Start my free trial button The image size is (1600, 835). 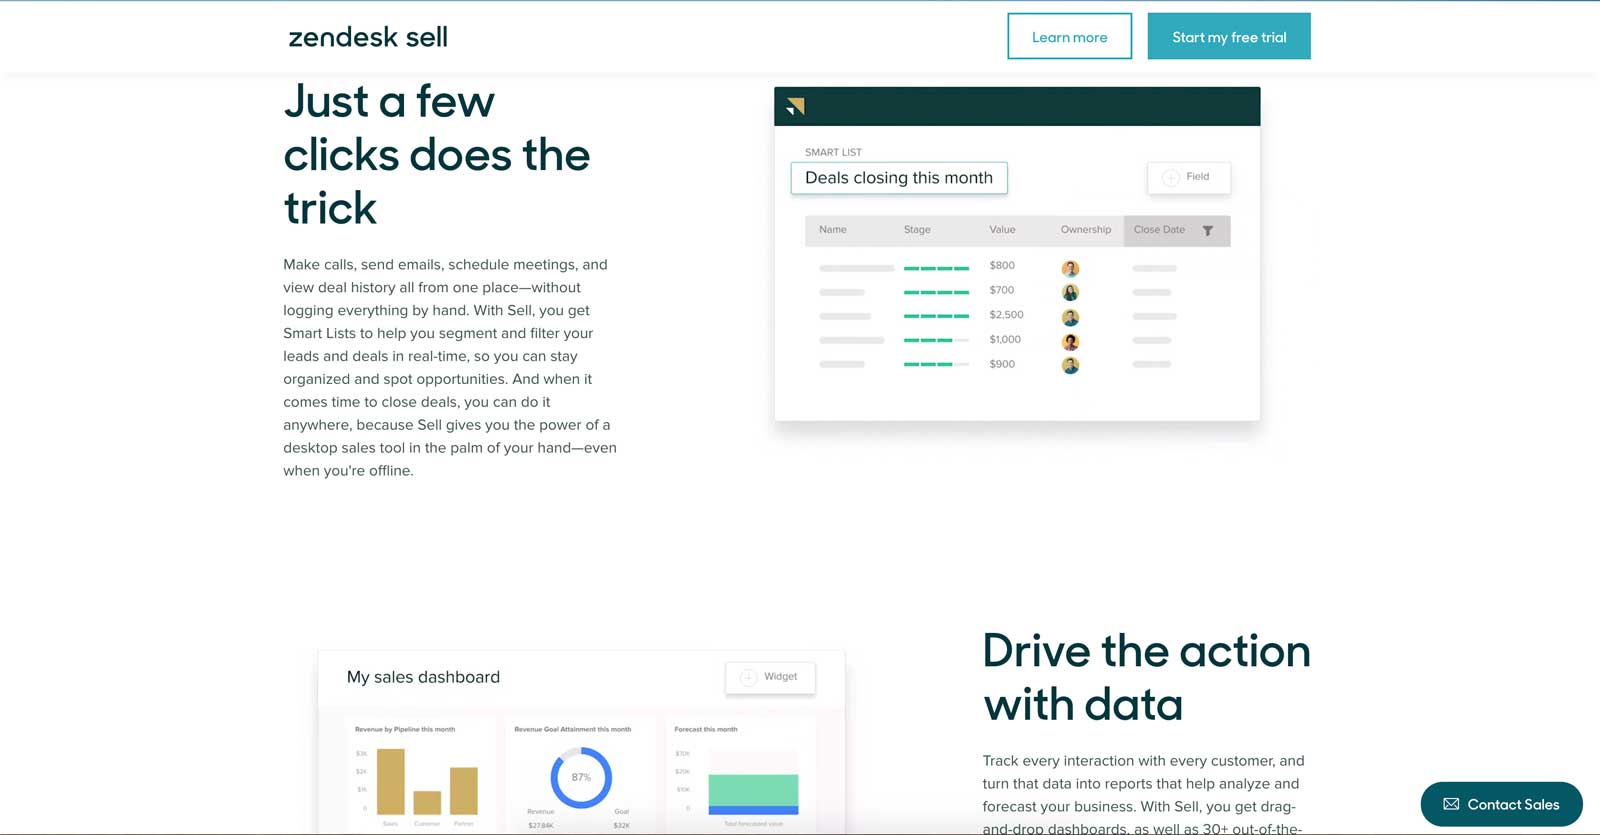pyautogui.click(x=1229, y=36)
